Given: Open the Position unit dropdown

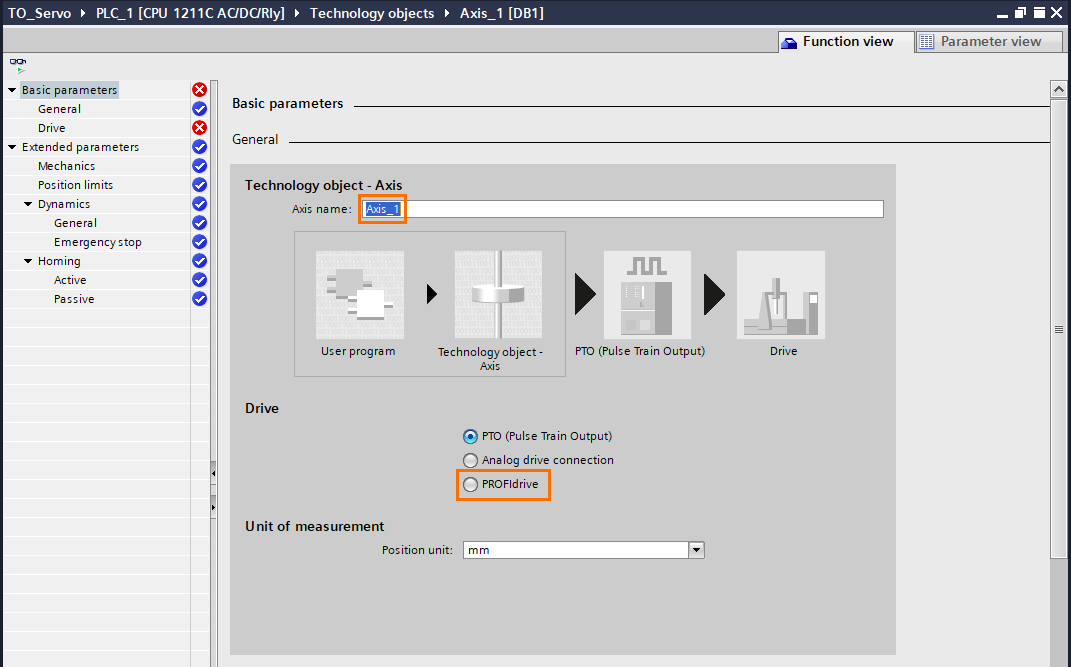Looking at the screenshot, I should [696, 550].
